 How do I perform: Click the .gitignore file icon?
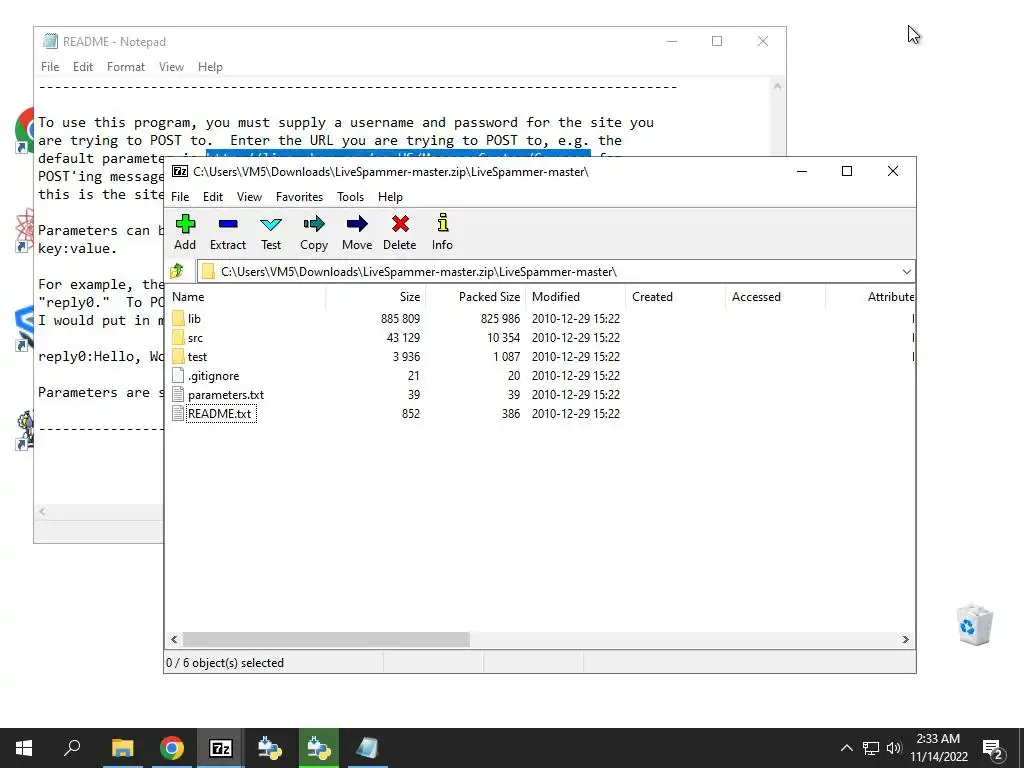coord(178,376)
